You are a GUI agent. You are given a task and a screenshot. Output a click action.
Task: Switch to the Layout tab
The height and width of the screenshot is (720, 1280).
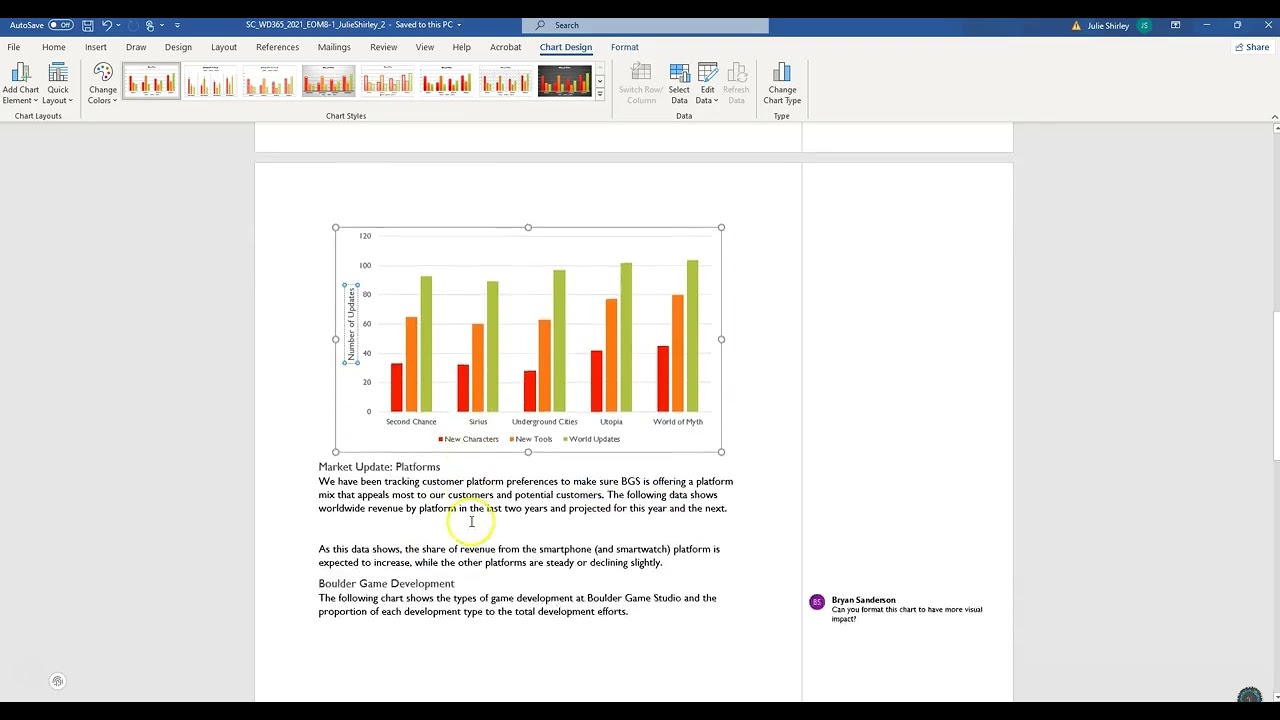(224, 47)
